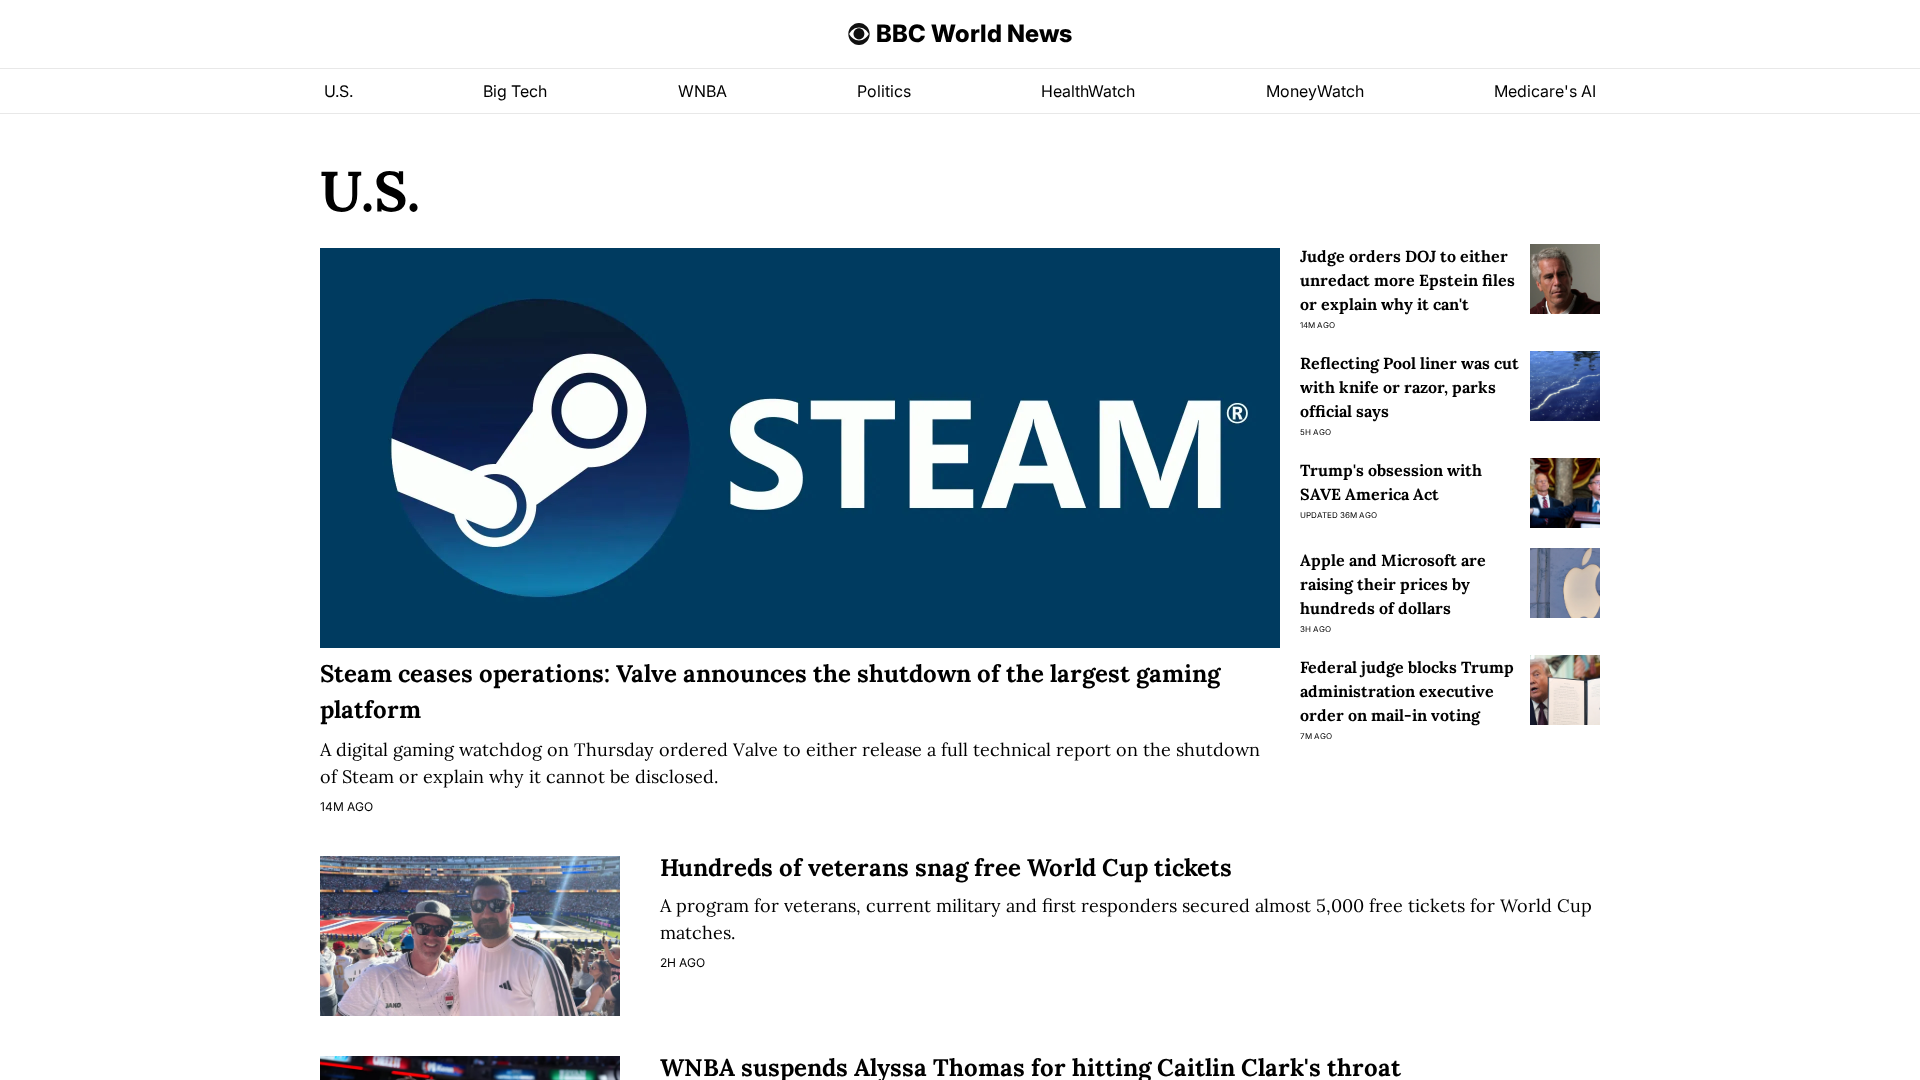This screenshot has height=1080, width=1920.
Task: Click the BBC World News eye logo
Action: point(859,34)
